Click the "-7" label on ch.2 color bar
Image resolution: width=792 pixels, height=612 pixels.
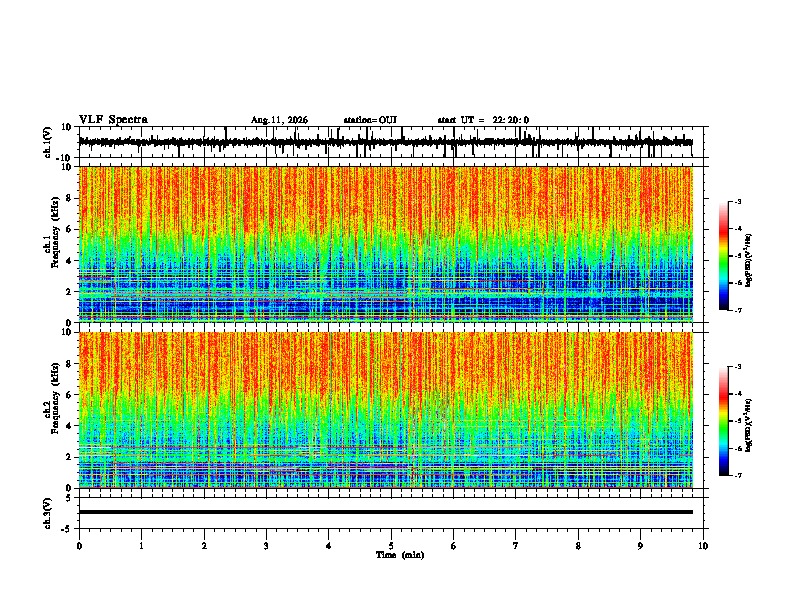click(737, 475)
